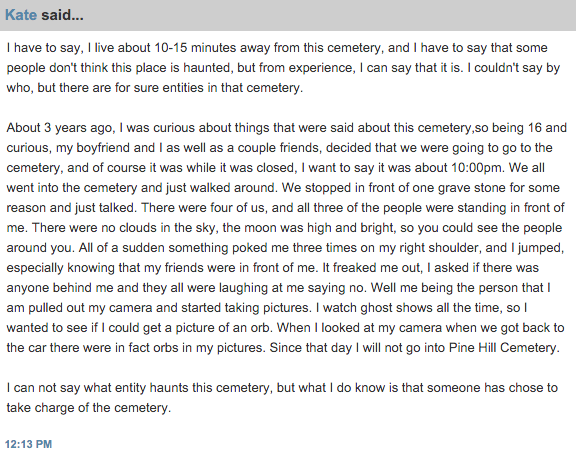
Task: Click the gray comment header bar
Action: pos(288,15)
